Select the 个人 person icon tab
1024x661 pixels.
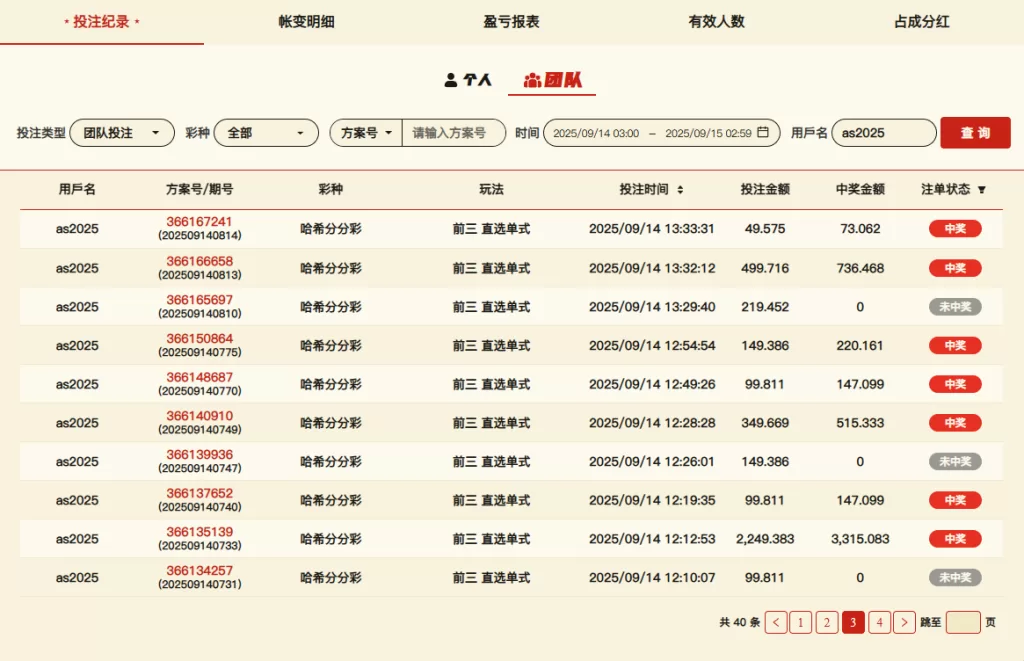click(x=468, y=80)
